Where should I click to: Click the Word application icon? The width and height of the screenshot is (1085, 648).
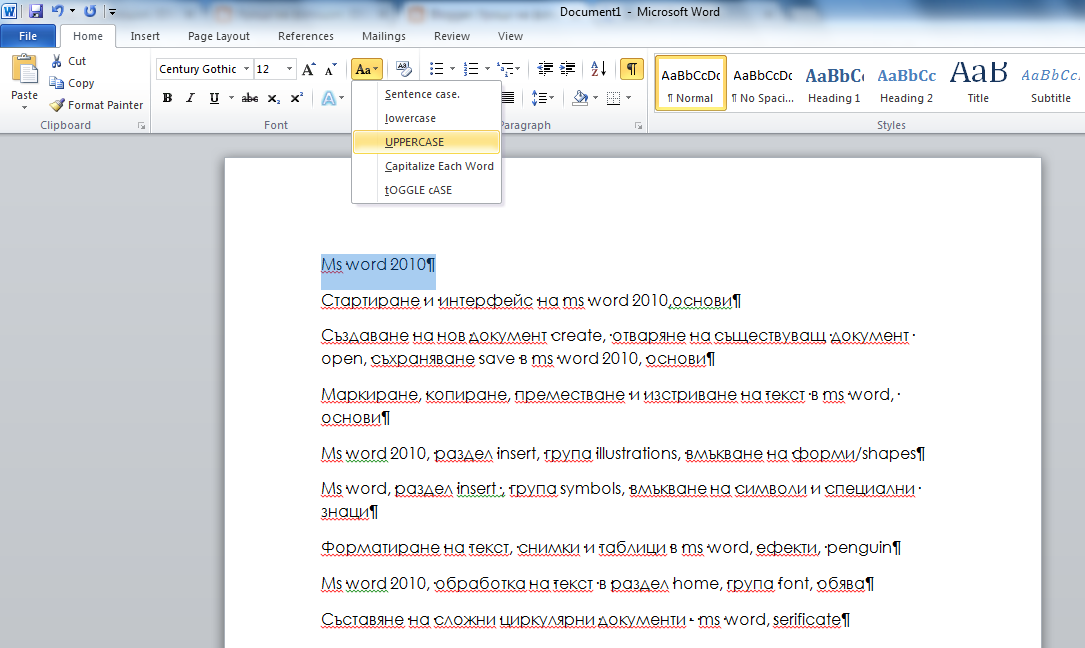tap(10, 11)
